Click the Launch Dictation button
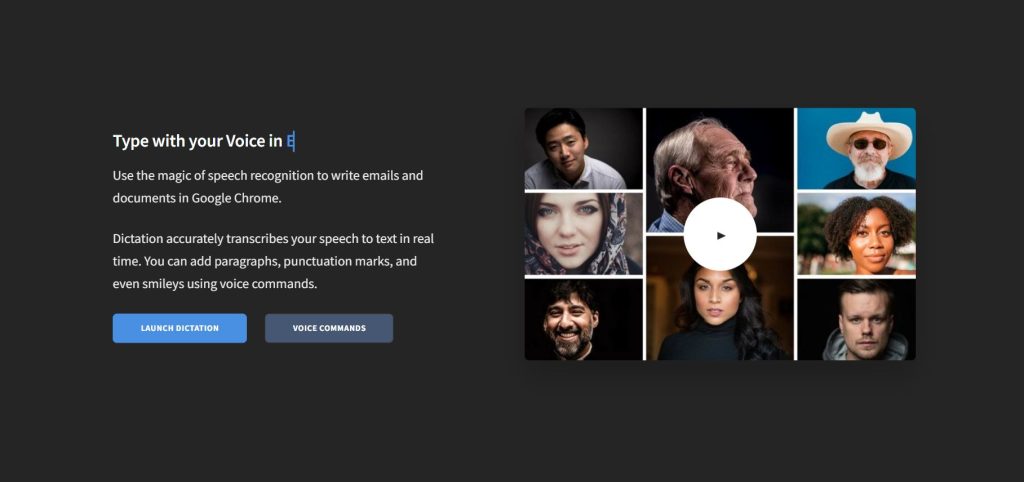This screenshot has width=1024, height=482. 179,328
